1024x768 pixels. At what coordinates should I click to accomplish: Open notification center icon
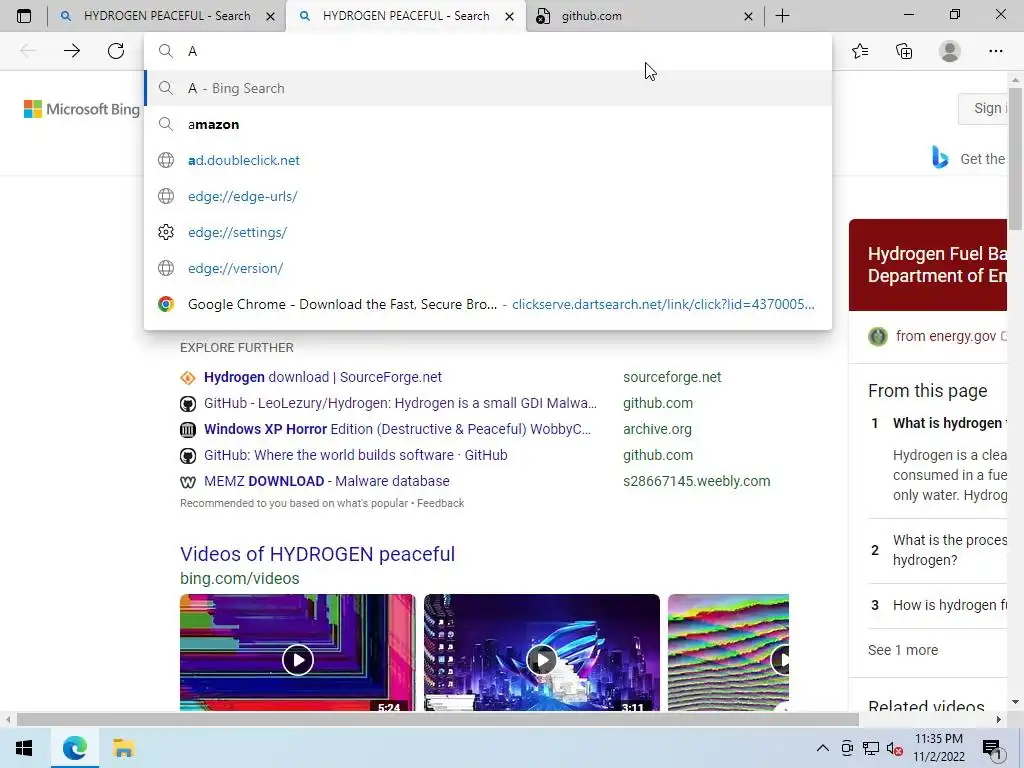992,748
